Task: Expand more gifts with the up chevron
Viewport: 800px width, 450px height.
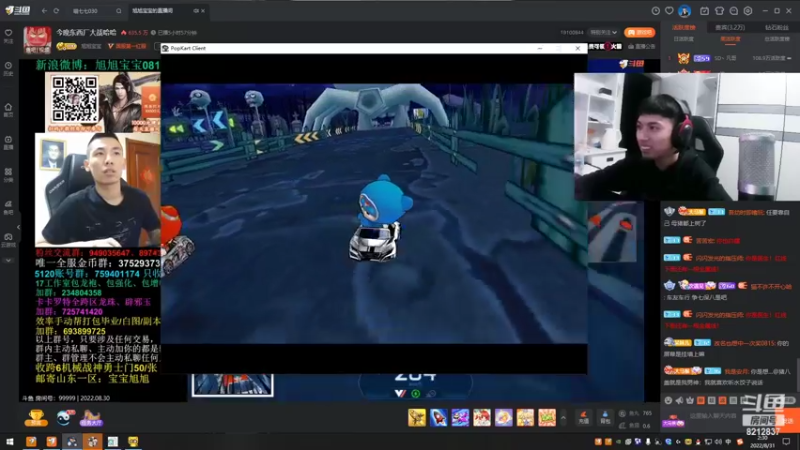Action: (x=563, y=418)
